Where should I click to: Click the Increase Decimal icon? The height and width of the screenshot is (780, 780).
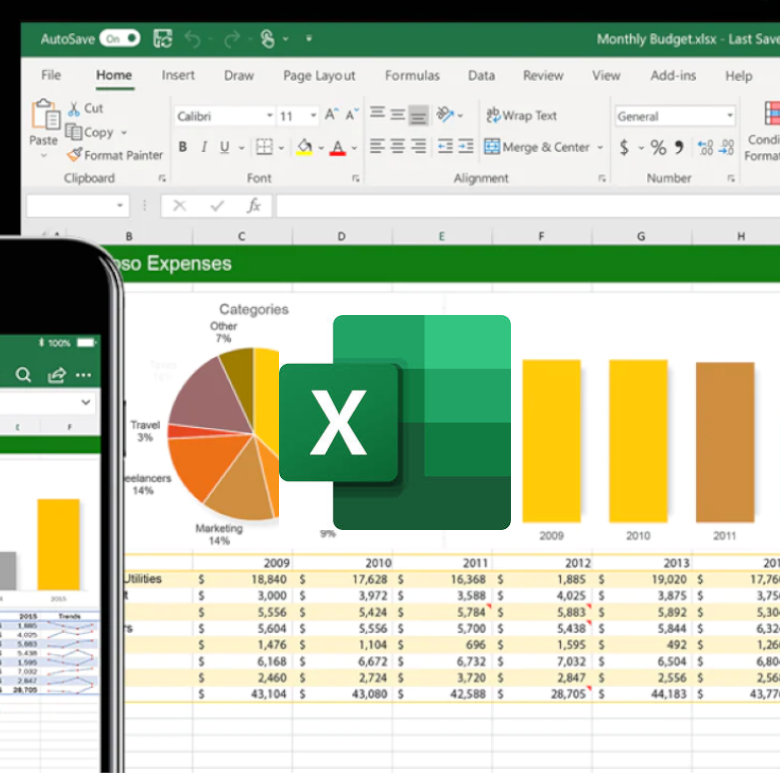705,148
